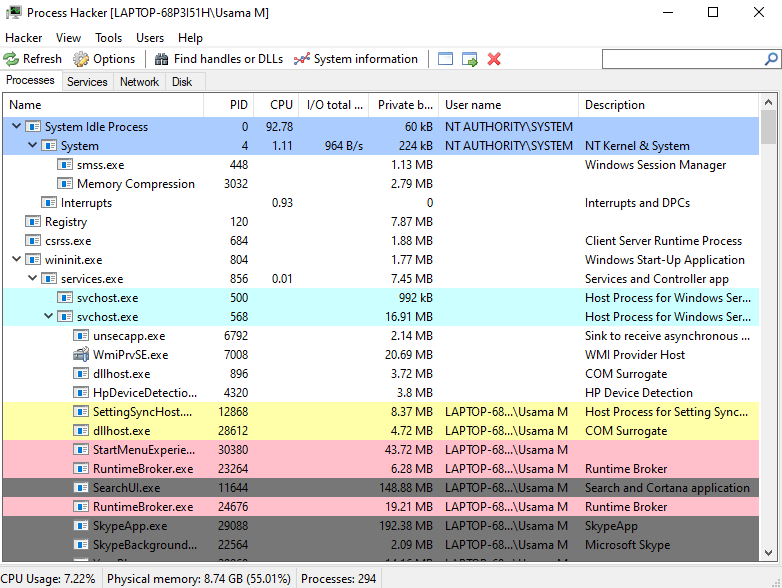Collapse the System Idle Process tree
The width and height of the screenshot is (782, 588).
(16, 126)
